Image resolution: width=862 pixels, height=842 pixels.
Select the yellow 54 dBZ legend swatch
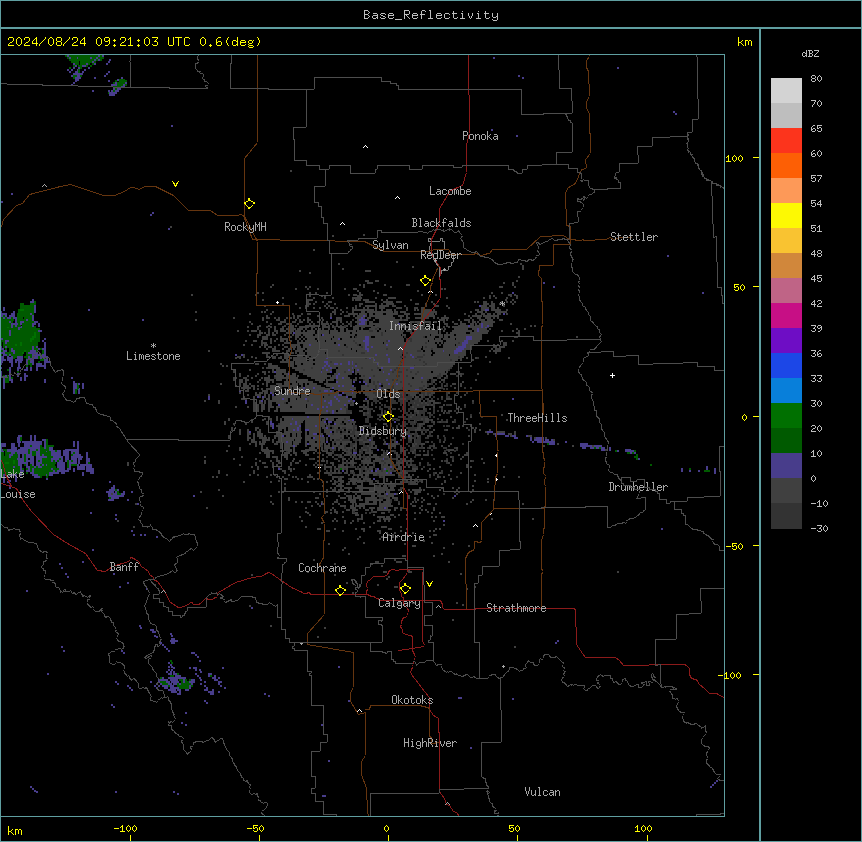coord(786,215)
